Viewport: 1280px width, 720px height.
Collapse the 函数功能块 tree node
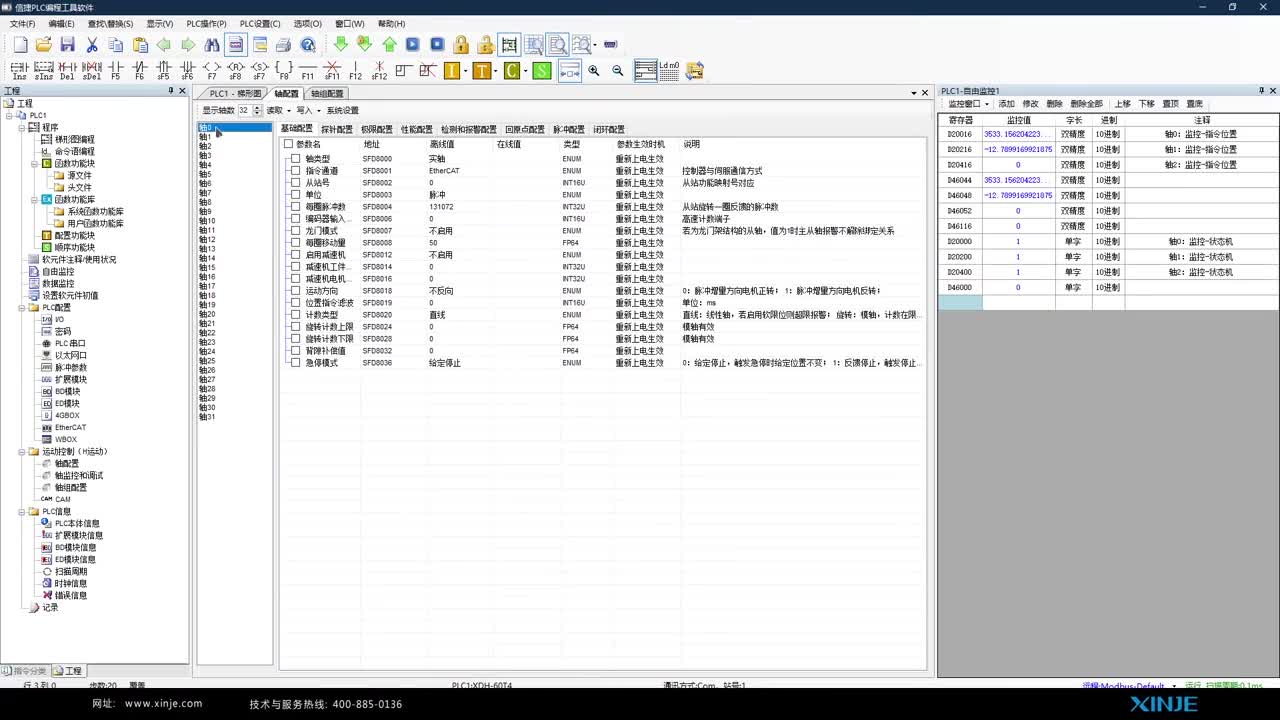point(33,163)
